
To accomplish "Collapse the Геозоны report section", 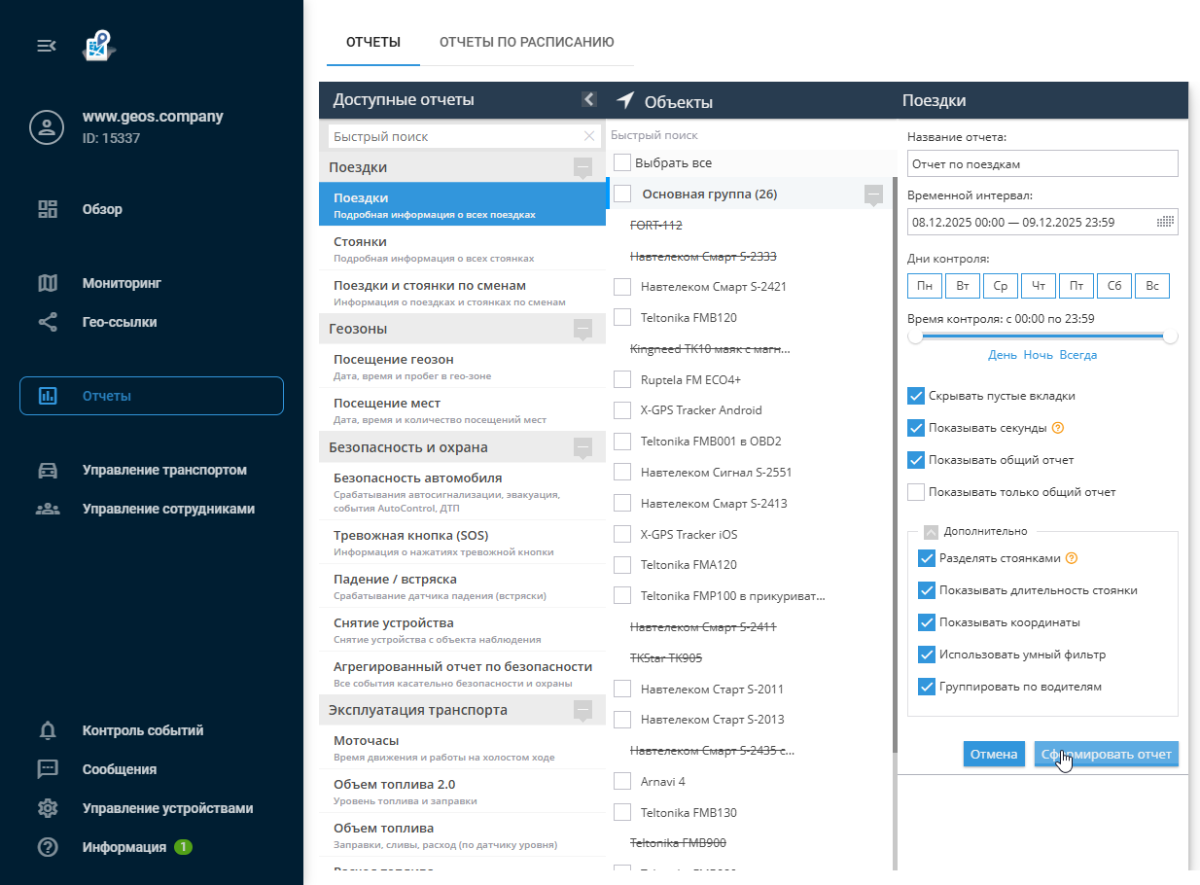I will pyautogui.click(x=583, y=328).
